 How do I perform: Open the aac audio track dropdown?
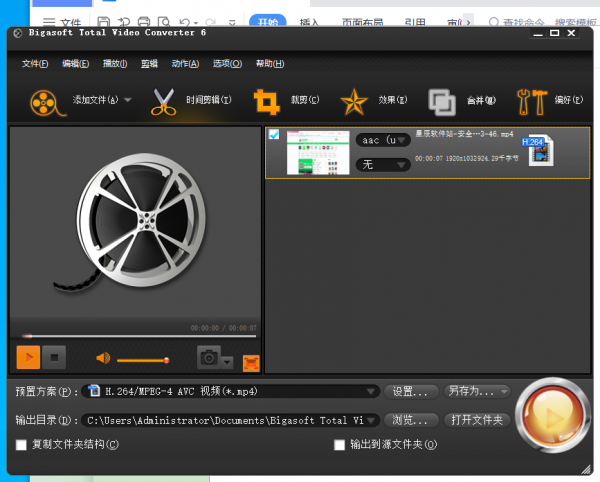click(383, 140)
